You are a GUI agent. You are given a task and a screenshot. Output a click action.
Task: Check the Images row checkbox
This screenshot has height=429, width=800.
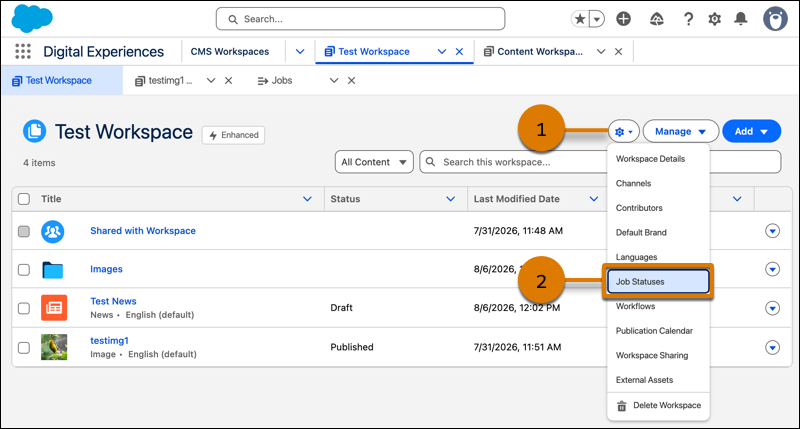24,269
